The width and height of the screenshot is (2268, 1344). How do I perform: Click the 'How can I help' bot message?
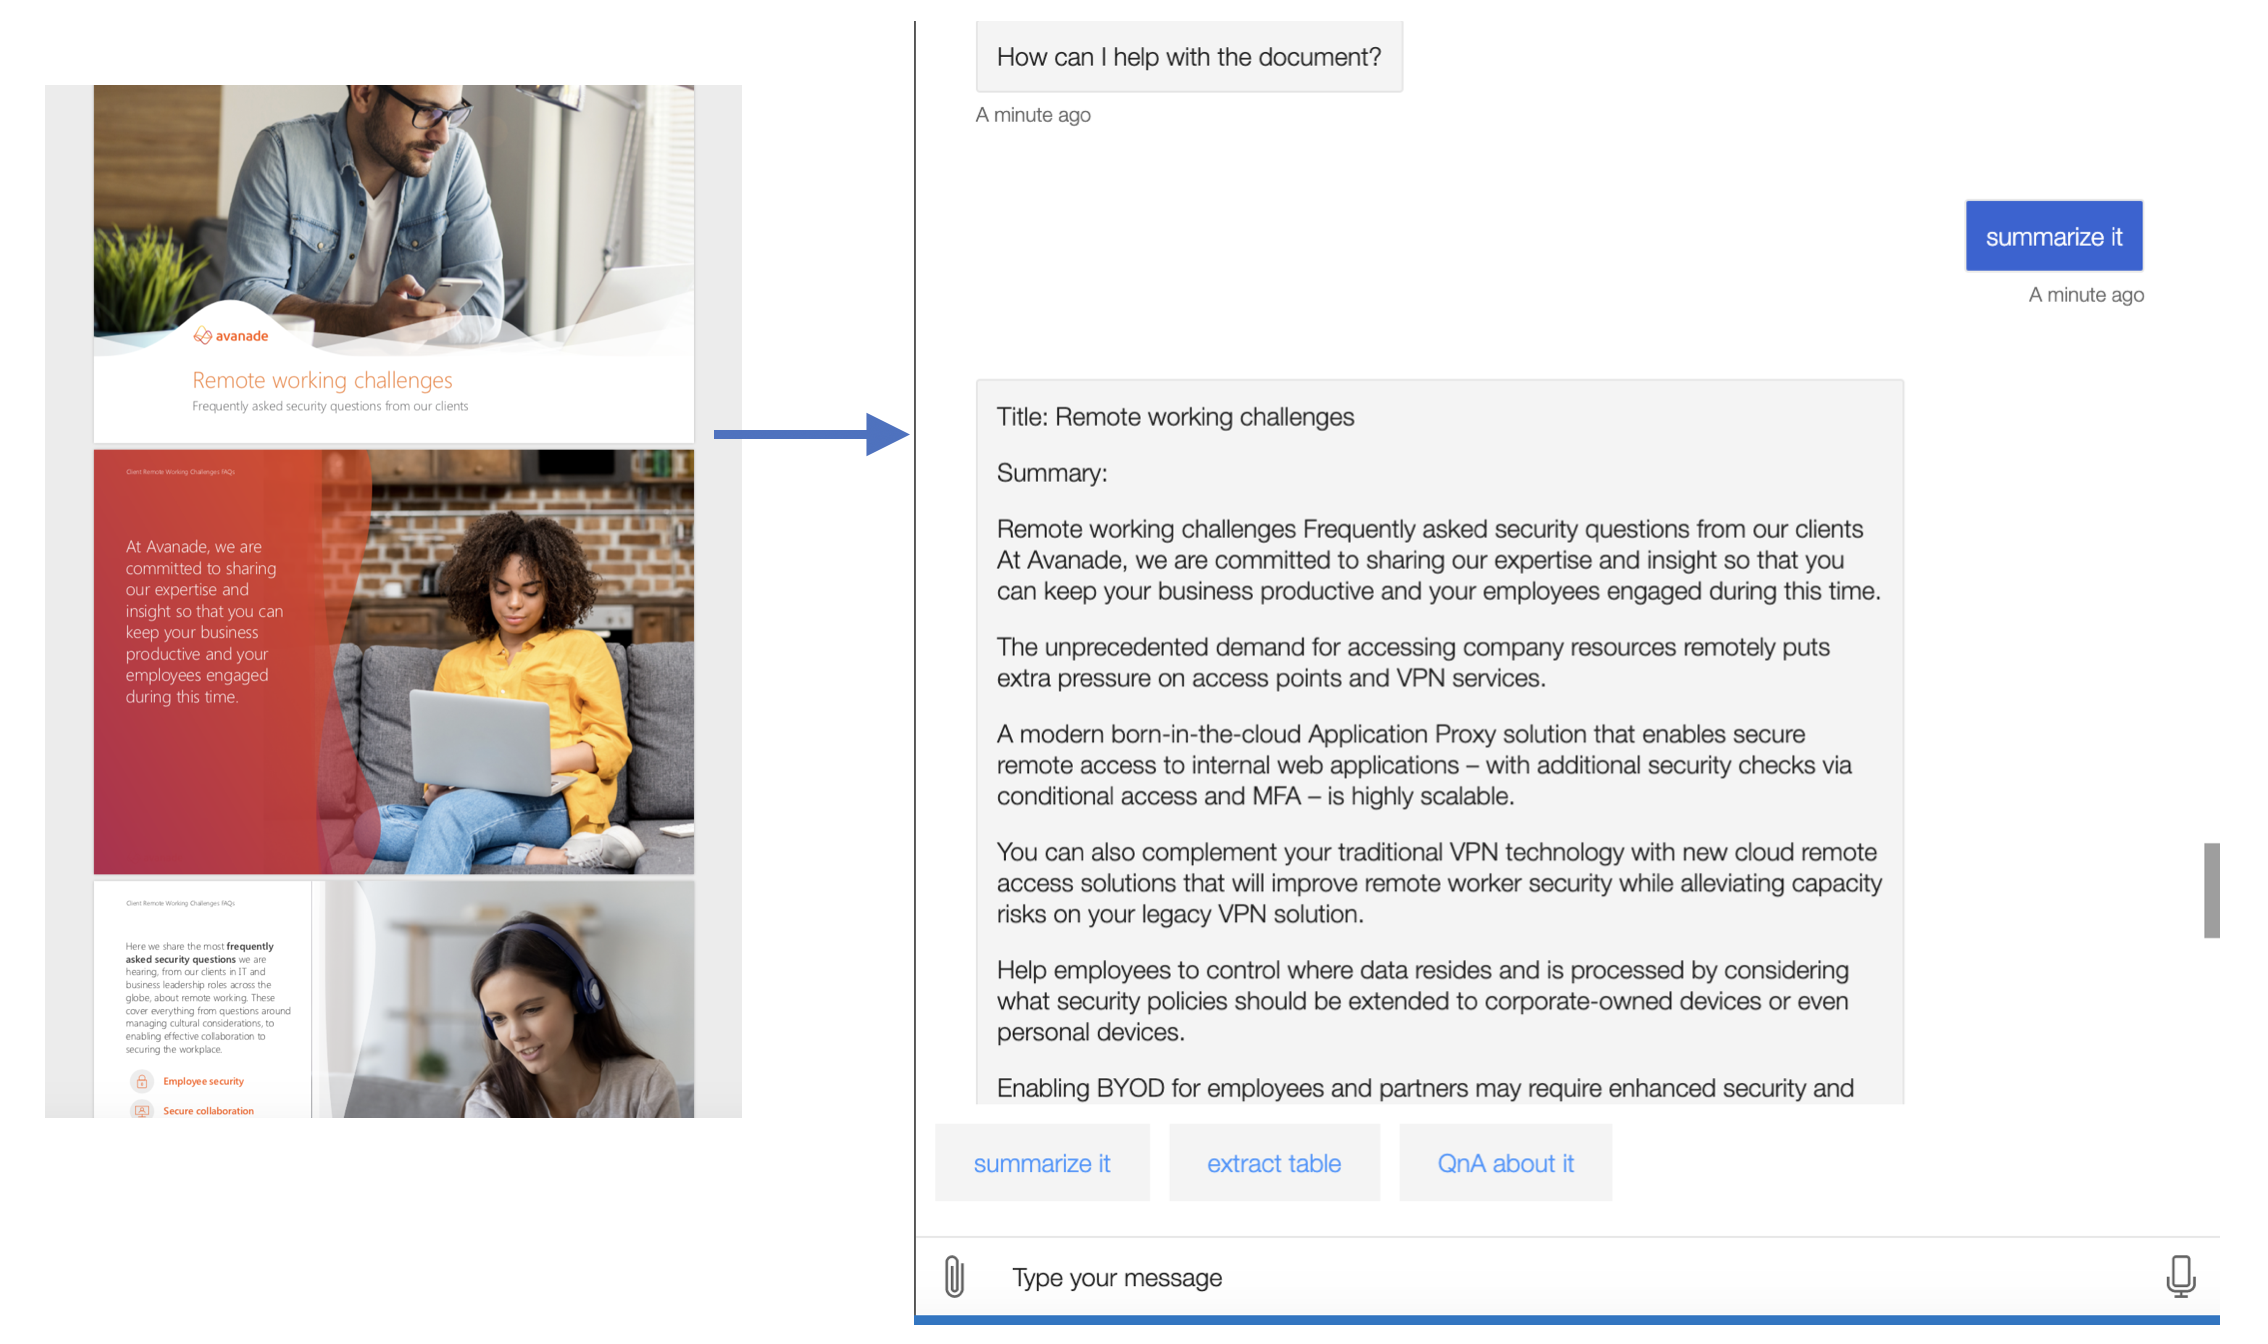tap(1188, 57)
